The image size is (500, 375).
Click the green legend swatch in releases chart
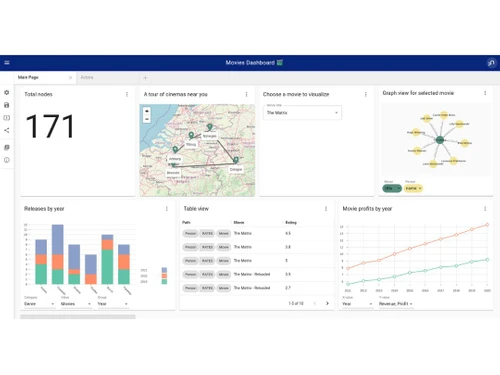[164, 282]
